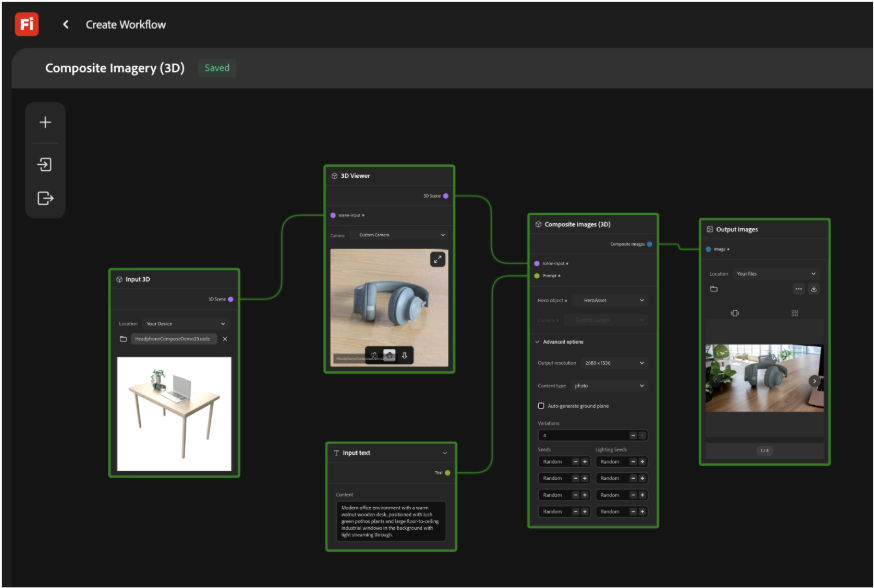Click the Composite Imagery (3D) workflow title
Viewport: 874px width, 588px height.
[115, 68]
